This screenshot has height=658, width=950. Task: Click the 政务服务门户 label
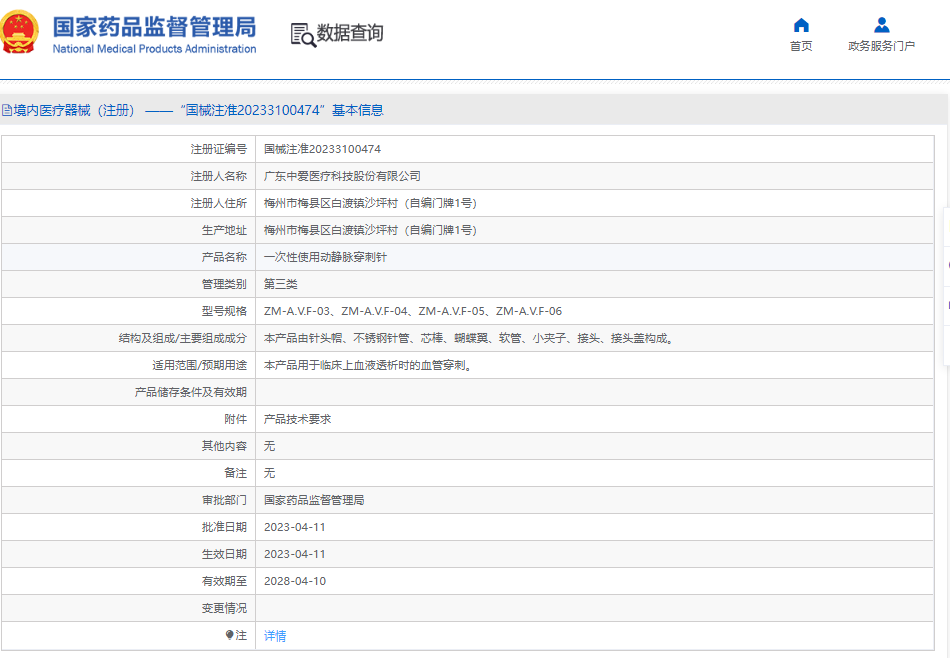(x=882, y=46)
